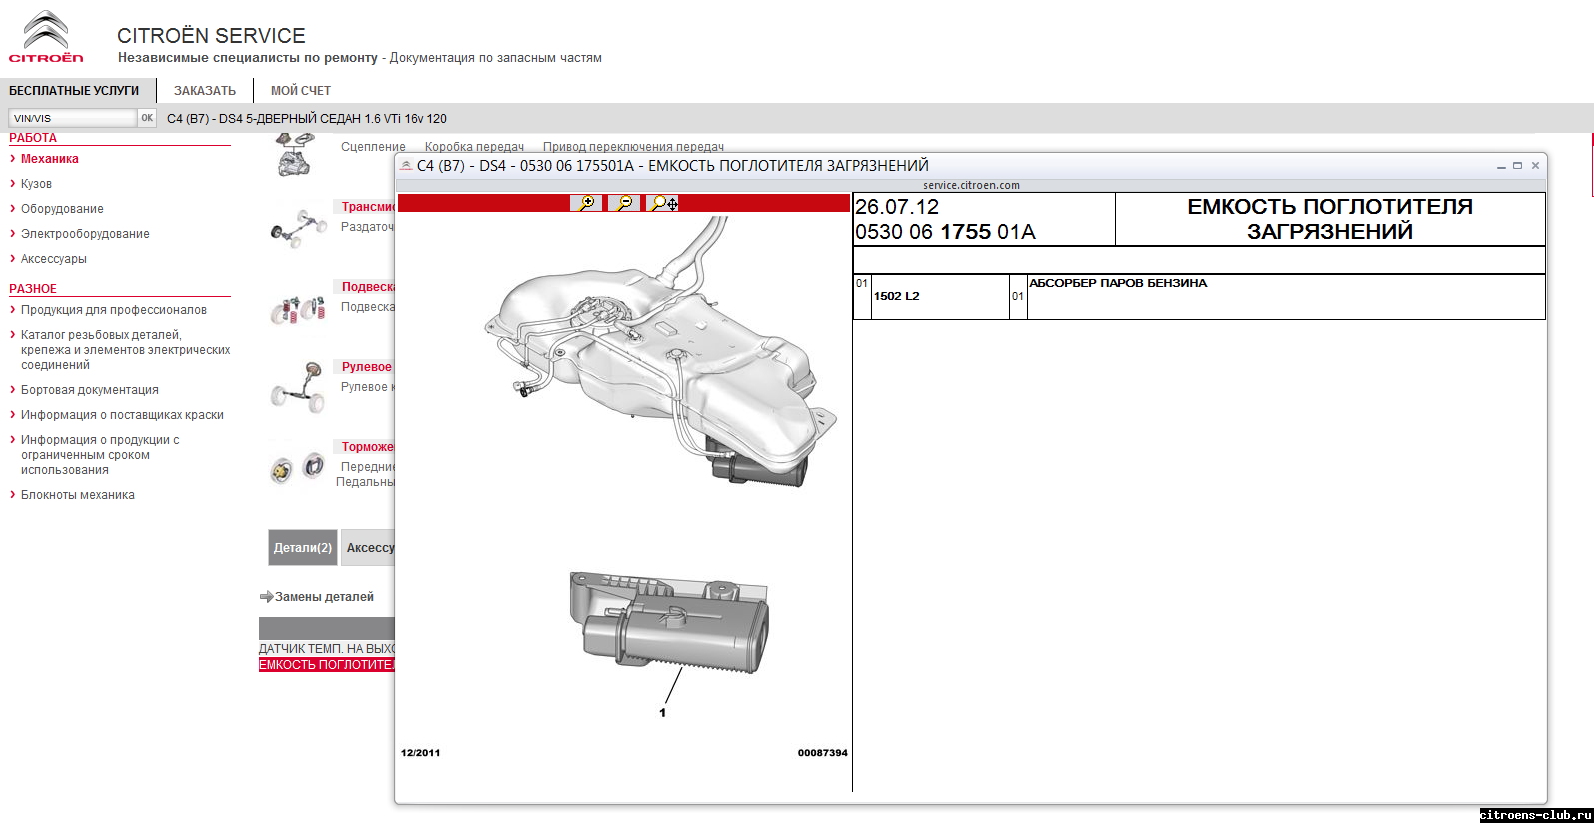Image resolution: width=1594 pixels, height=823 pixels.
Task: Expand Электрооборудование in the sidebar
Action: (x=85, y=234)
